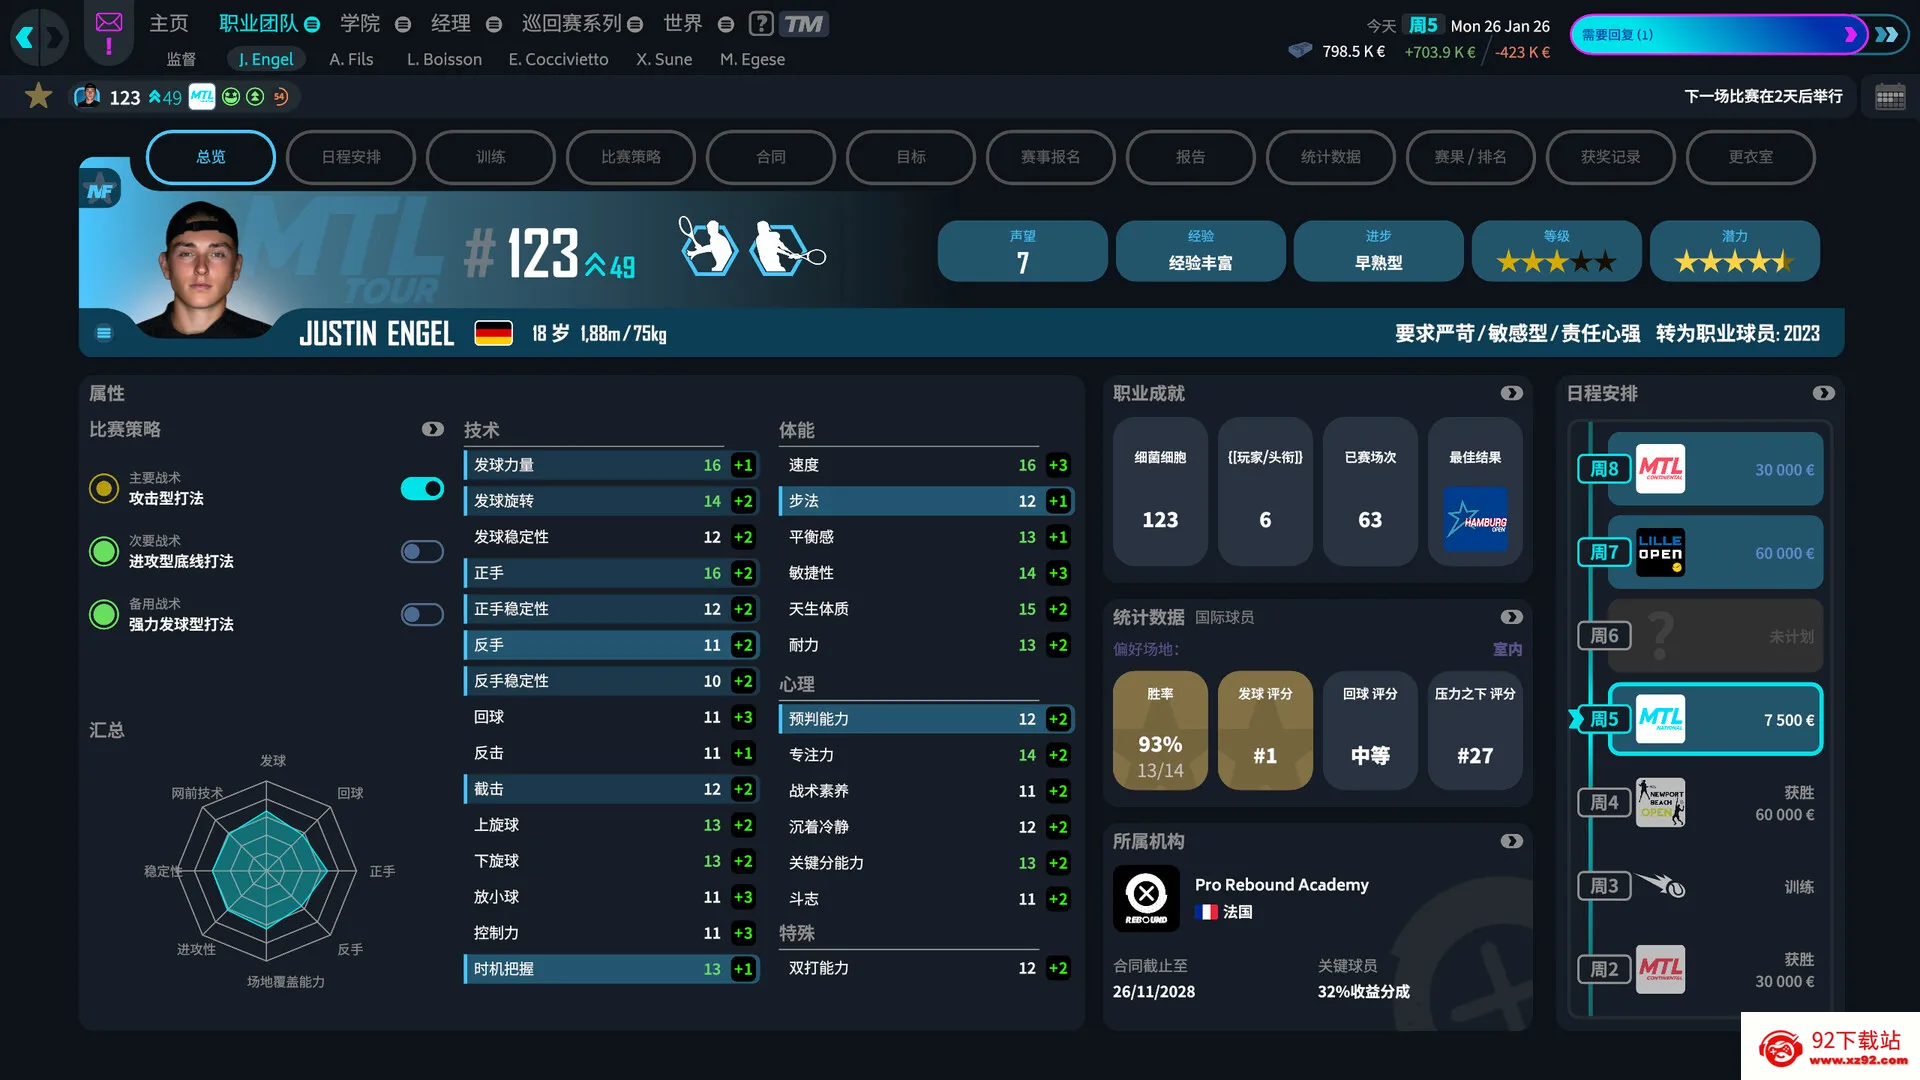The width and height of the screenshot is (1920, 1080).
Task: Select the 备用战术 green circle indicator
Action: [x=103, y=614]
